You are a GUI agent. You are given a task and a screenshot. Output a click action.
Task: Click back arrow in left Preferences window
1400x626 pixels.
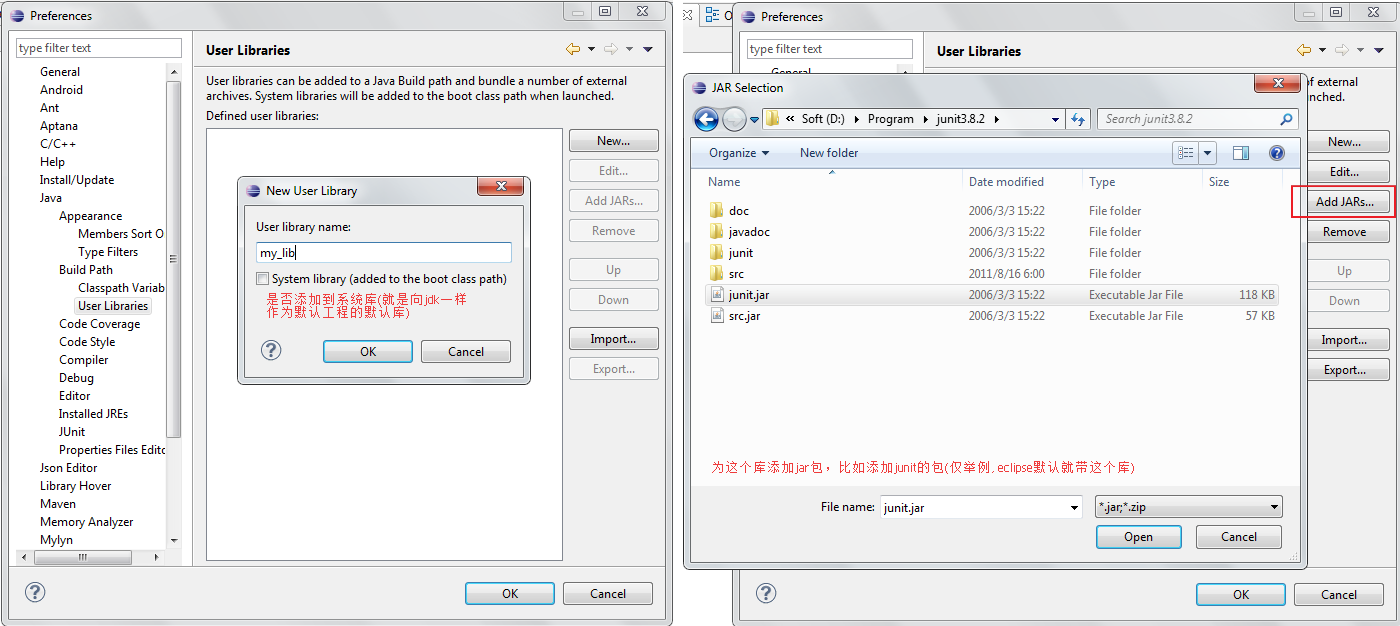(573, 49)
